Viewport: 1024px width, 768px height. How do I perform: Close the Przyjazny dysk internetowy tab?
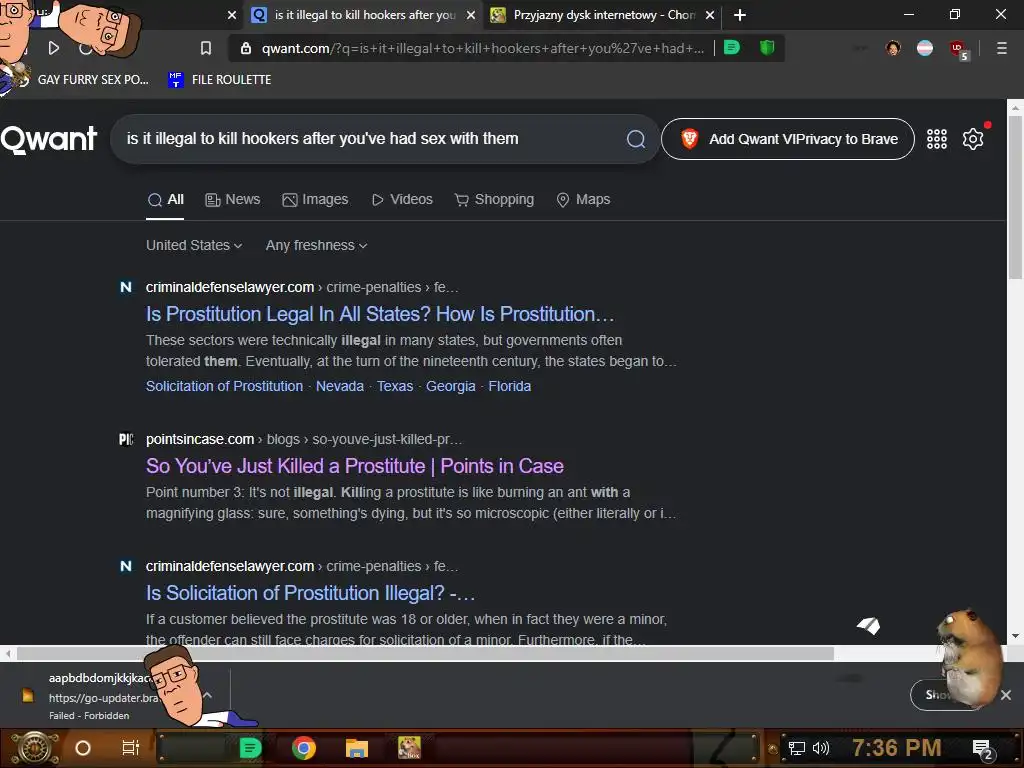pos(710,14)
